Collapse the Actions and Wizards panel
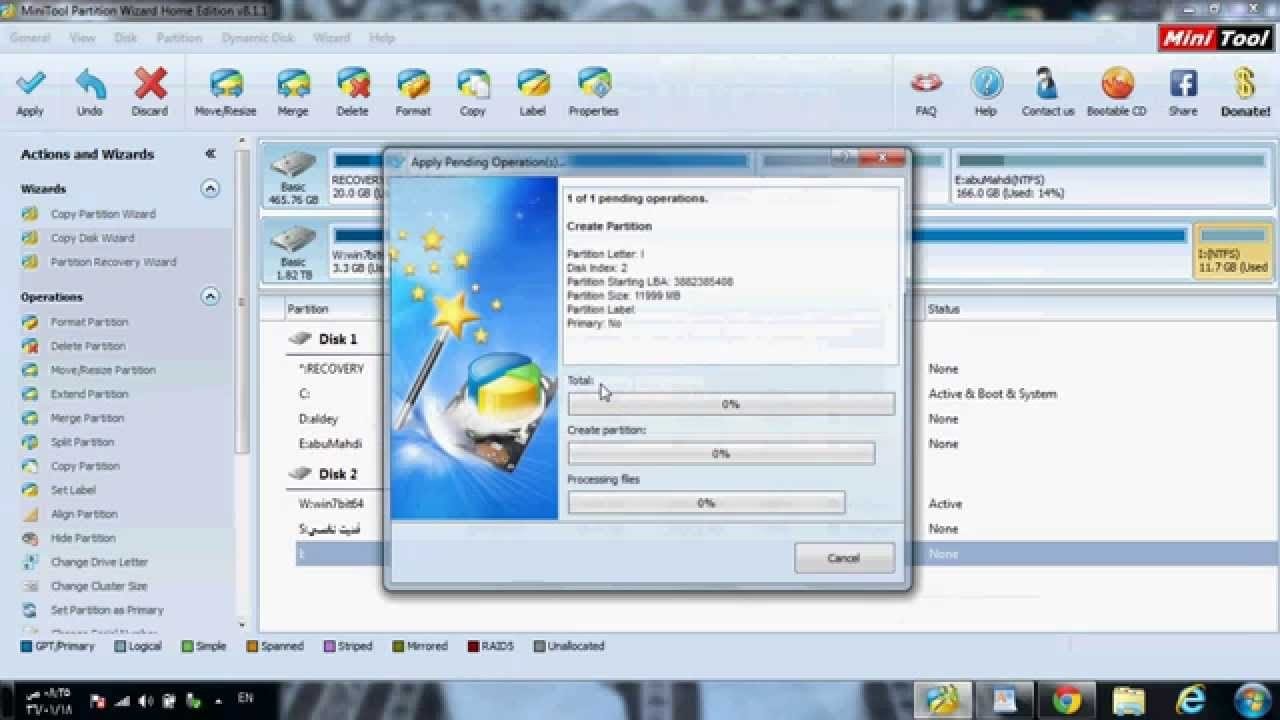 (210, 154)
